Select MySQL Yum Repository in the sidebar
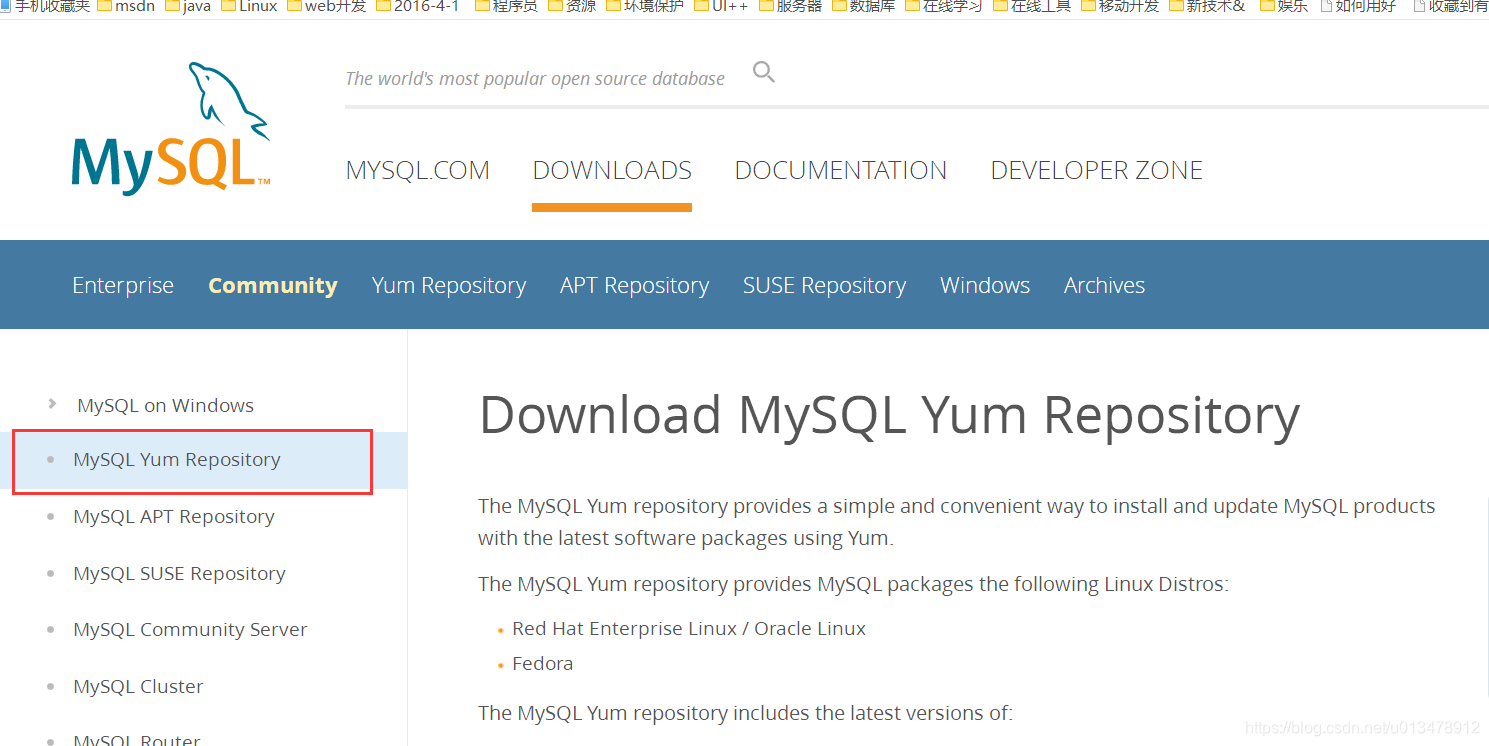This screenshot has height=746, width=1489. pos(177,460)
